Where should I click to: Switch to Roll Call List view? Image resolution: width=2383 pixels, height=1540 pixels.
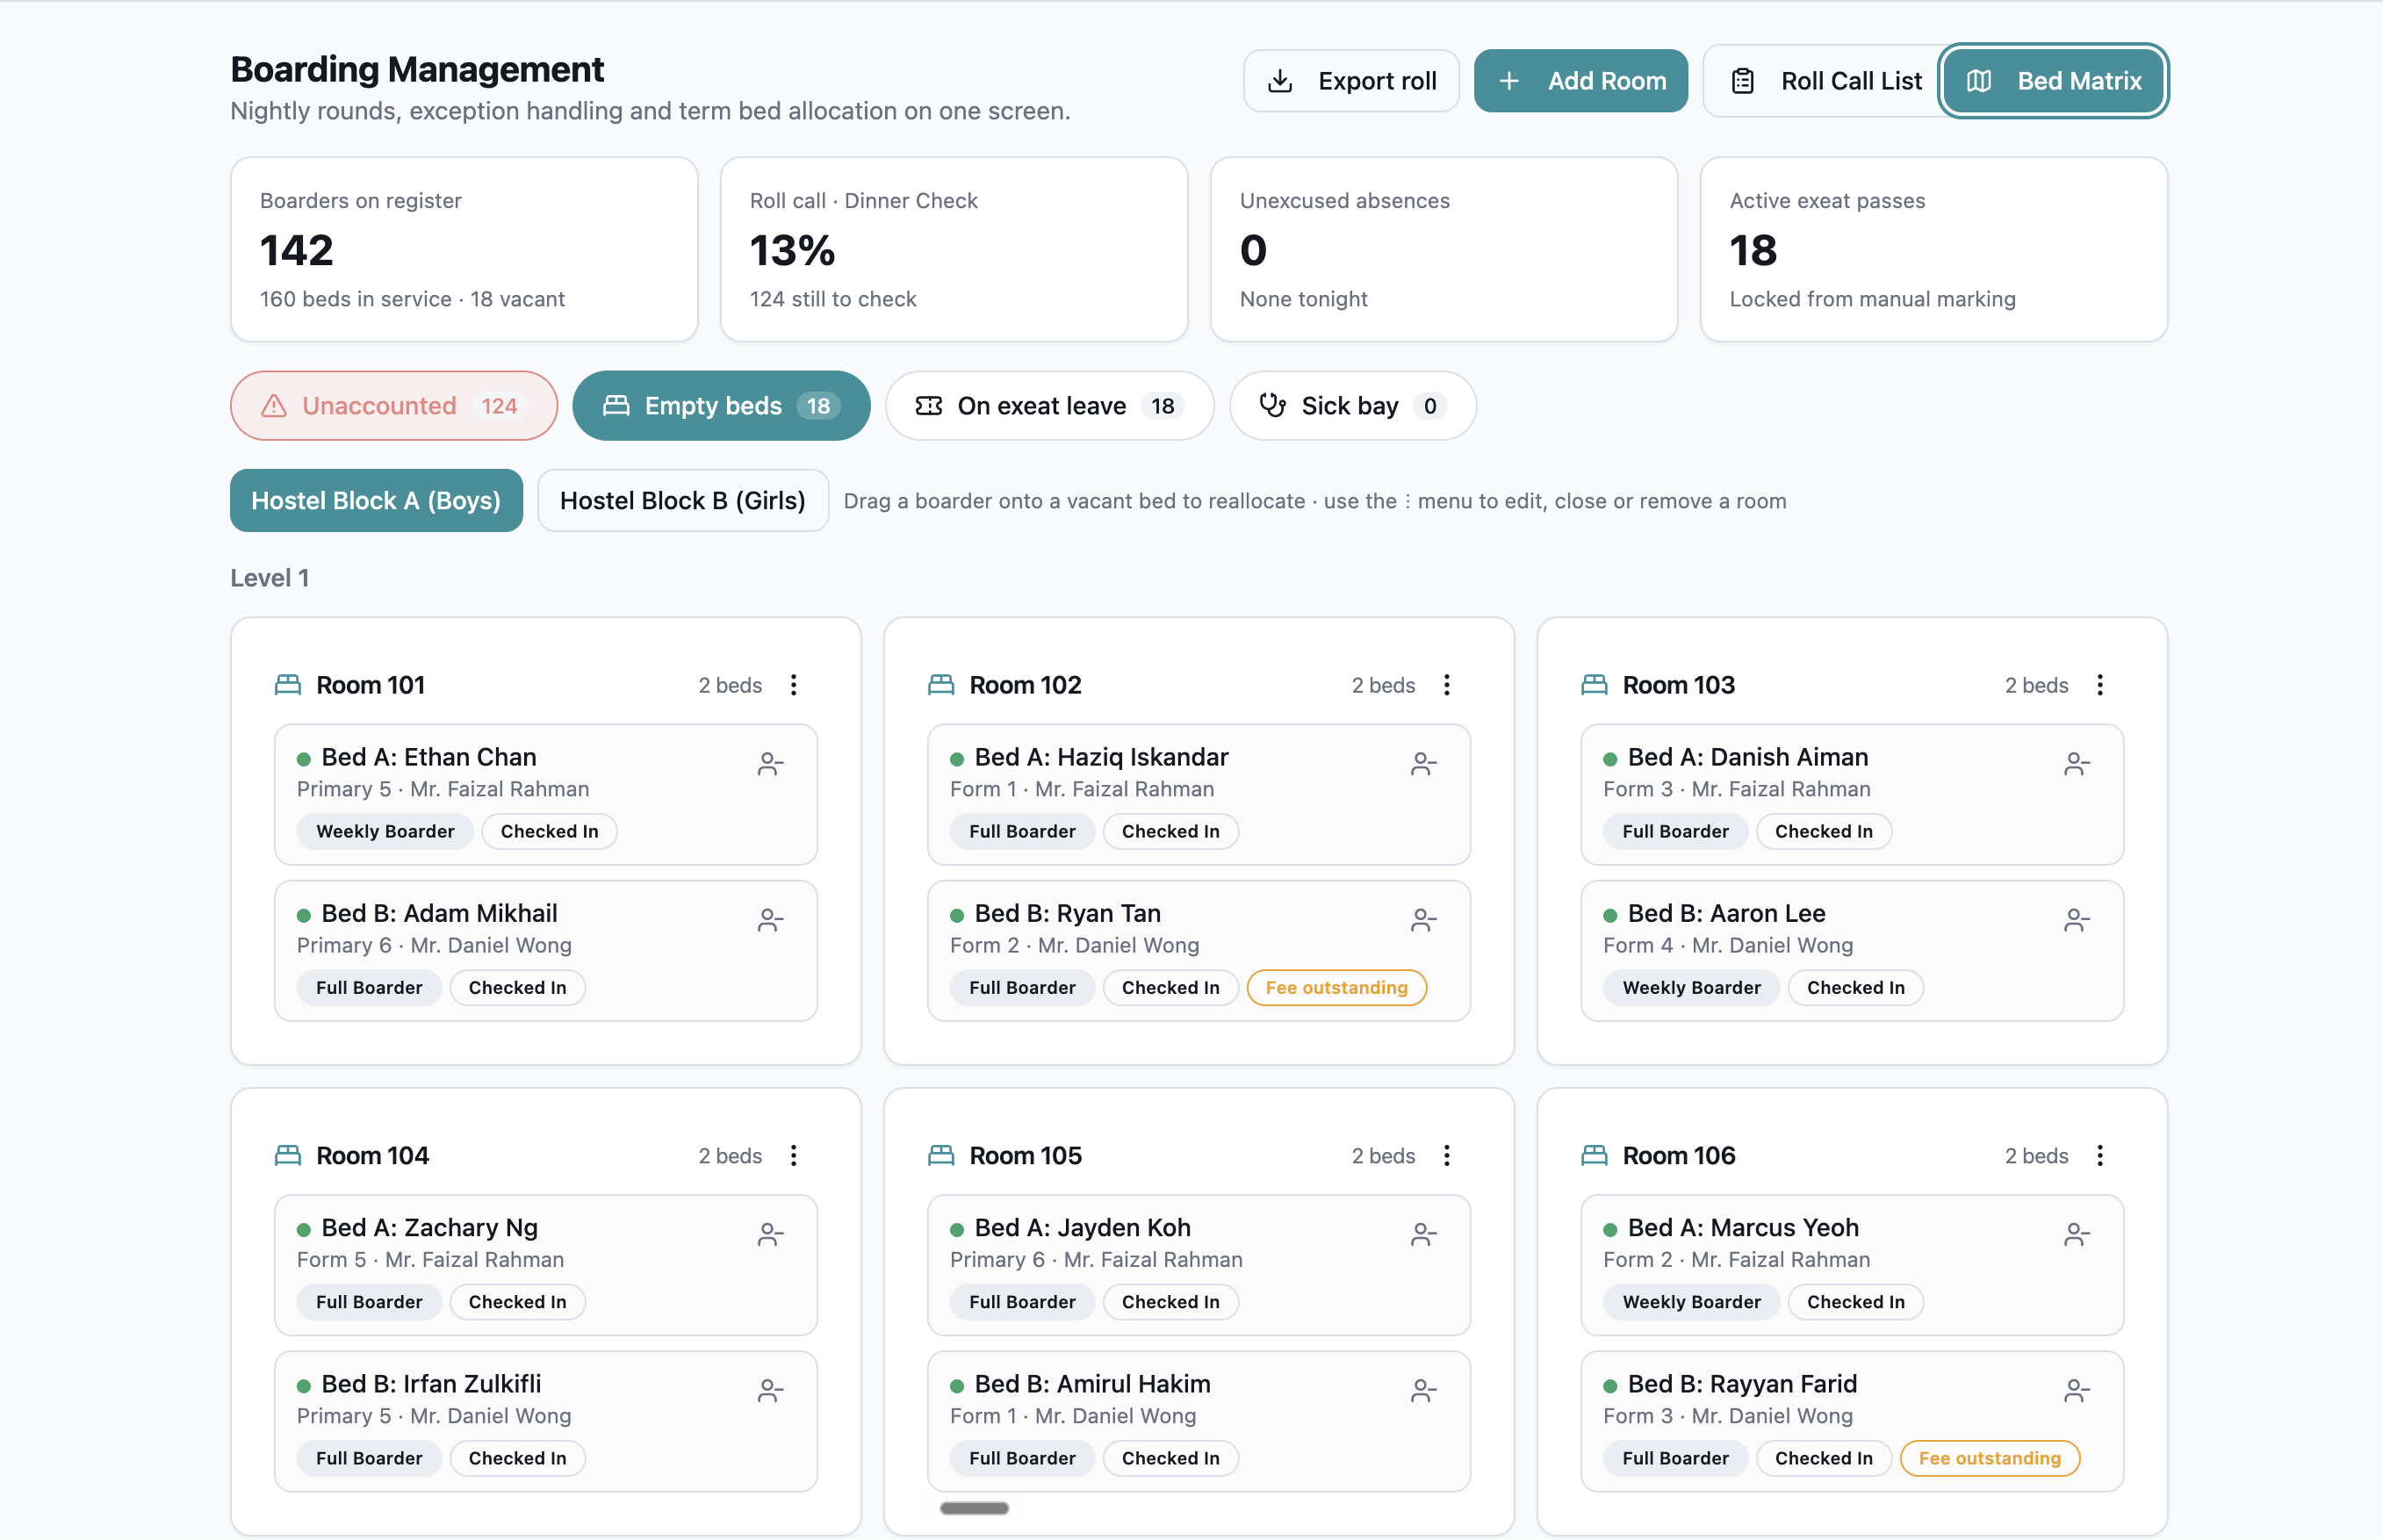tap(1825, 81)
